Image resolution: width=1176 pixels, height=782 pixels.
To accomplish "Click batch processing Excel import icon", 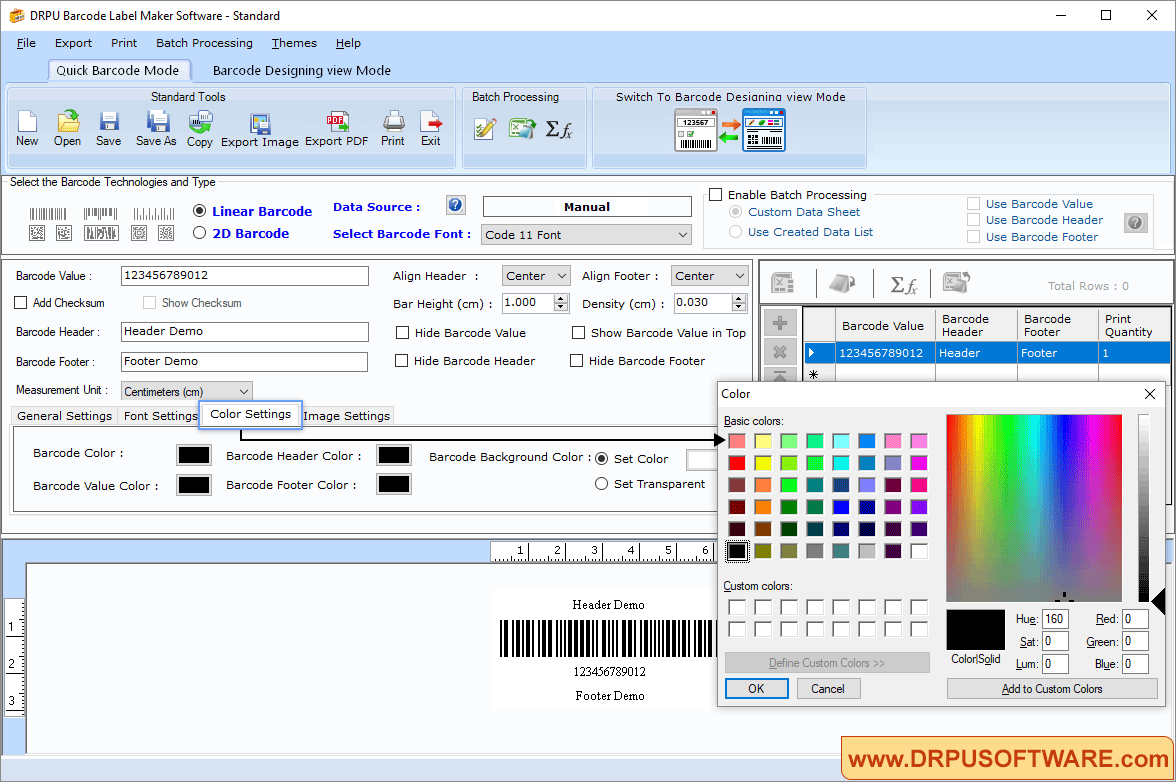I will pos(523,129).
